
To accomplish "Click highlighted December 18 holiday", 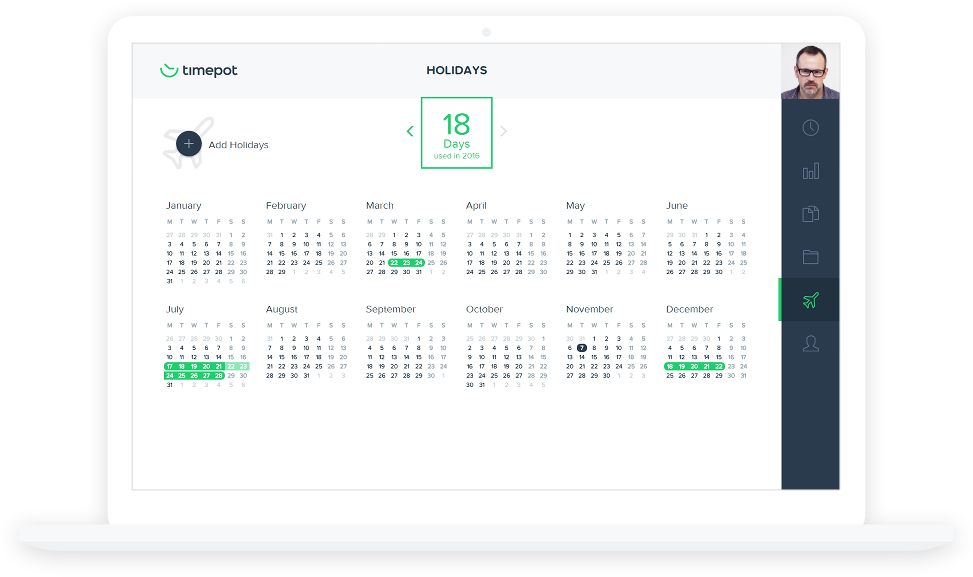I will coord(670,367).
